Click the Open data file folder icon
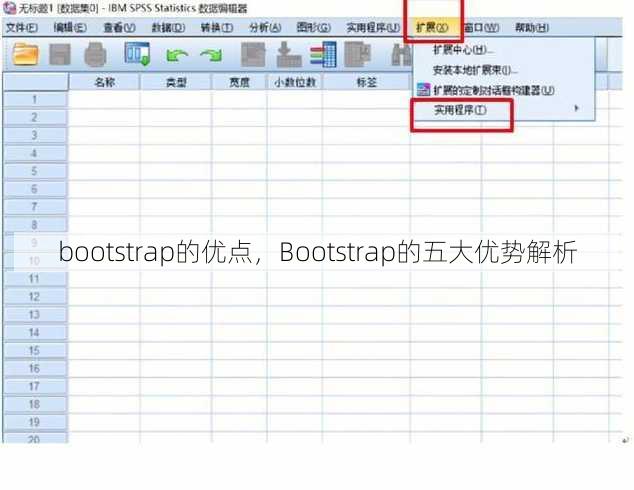This screenshot has height=490, width=634. click(x=25, y=54)
